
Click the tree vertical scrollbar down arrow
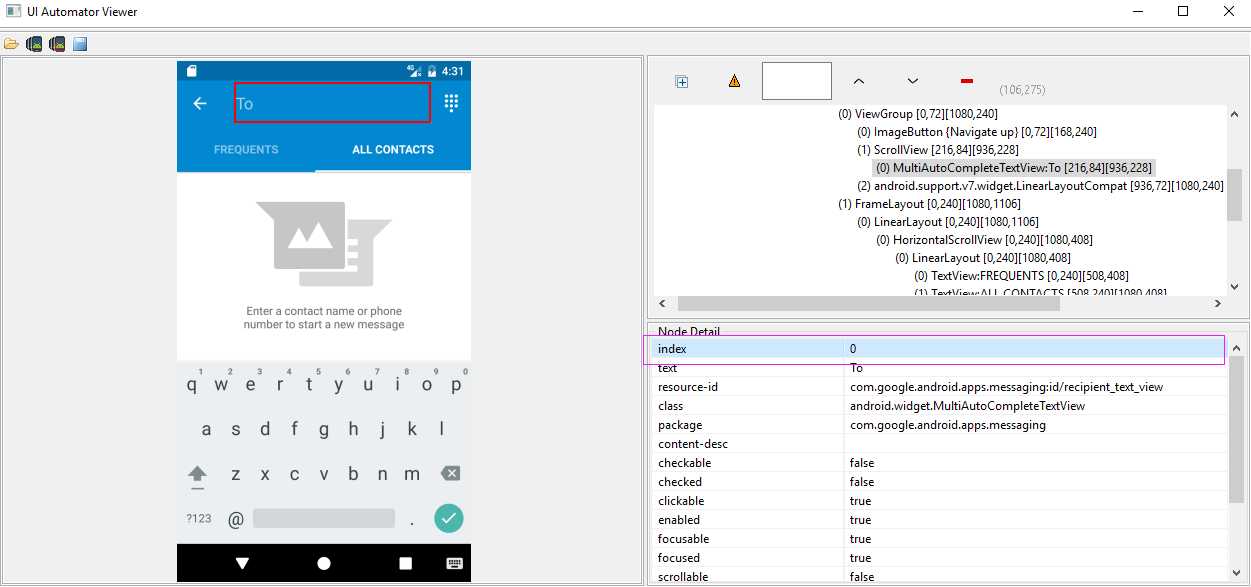click(1235, 287)
